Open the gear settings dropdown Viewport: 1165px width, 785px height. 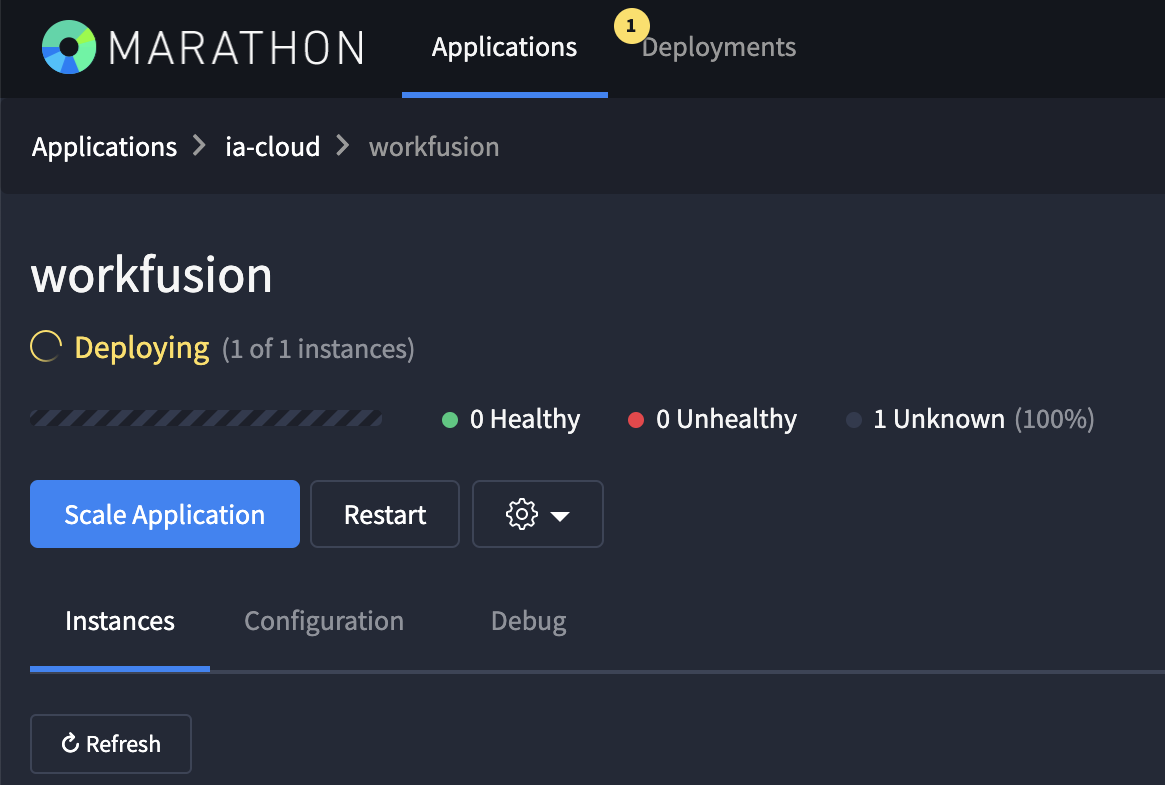[x=538, y=514]
